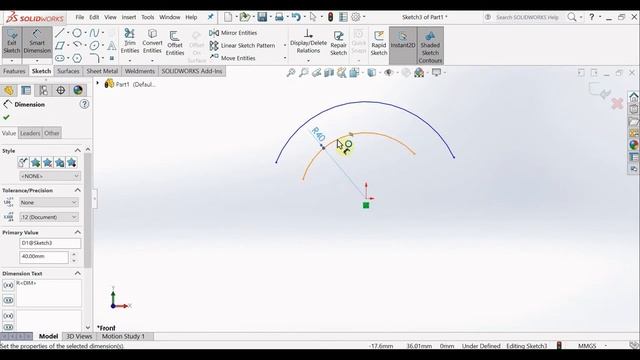
Task: Switch to the Weldments tab
Action: tap(140, 71)
